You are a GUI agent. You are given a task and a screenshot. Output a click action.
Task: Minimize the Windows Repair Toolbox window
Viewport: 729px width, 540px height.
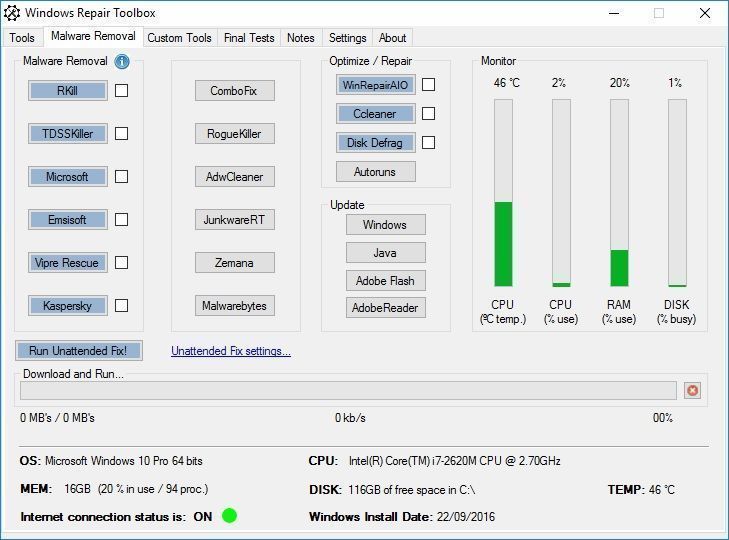[x=614, y=13]
